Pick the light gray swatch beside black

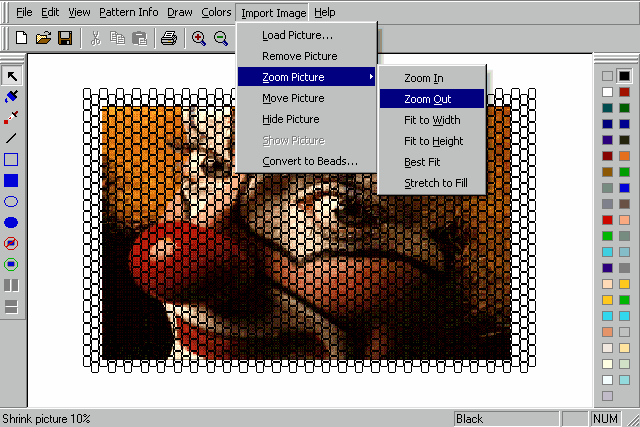tap(607, 76)
